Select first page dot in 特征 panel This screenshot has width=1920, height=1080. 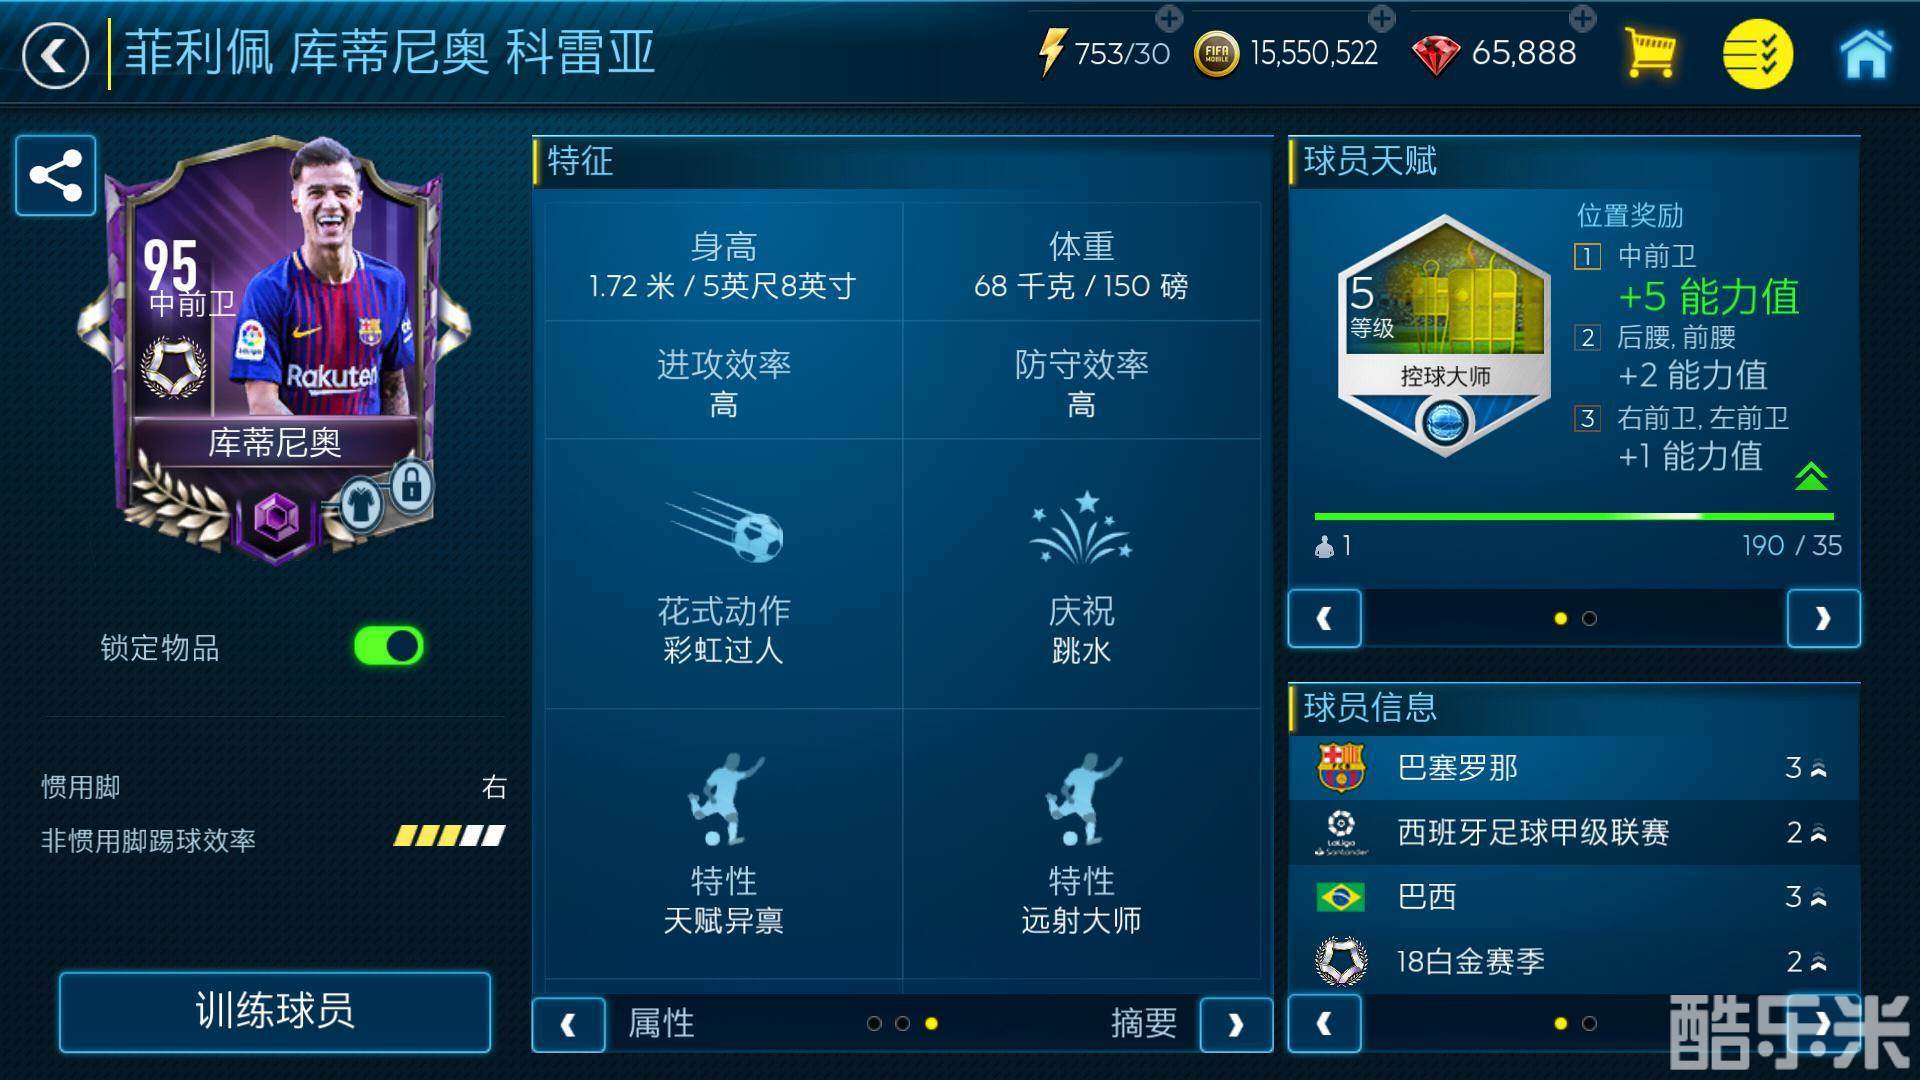[874, 1024]
